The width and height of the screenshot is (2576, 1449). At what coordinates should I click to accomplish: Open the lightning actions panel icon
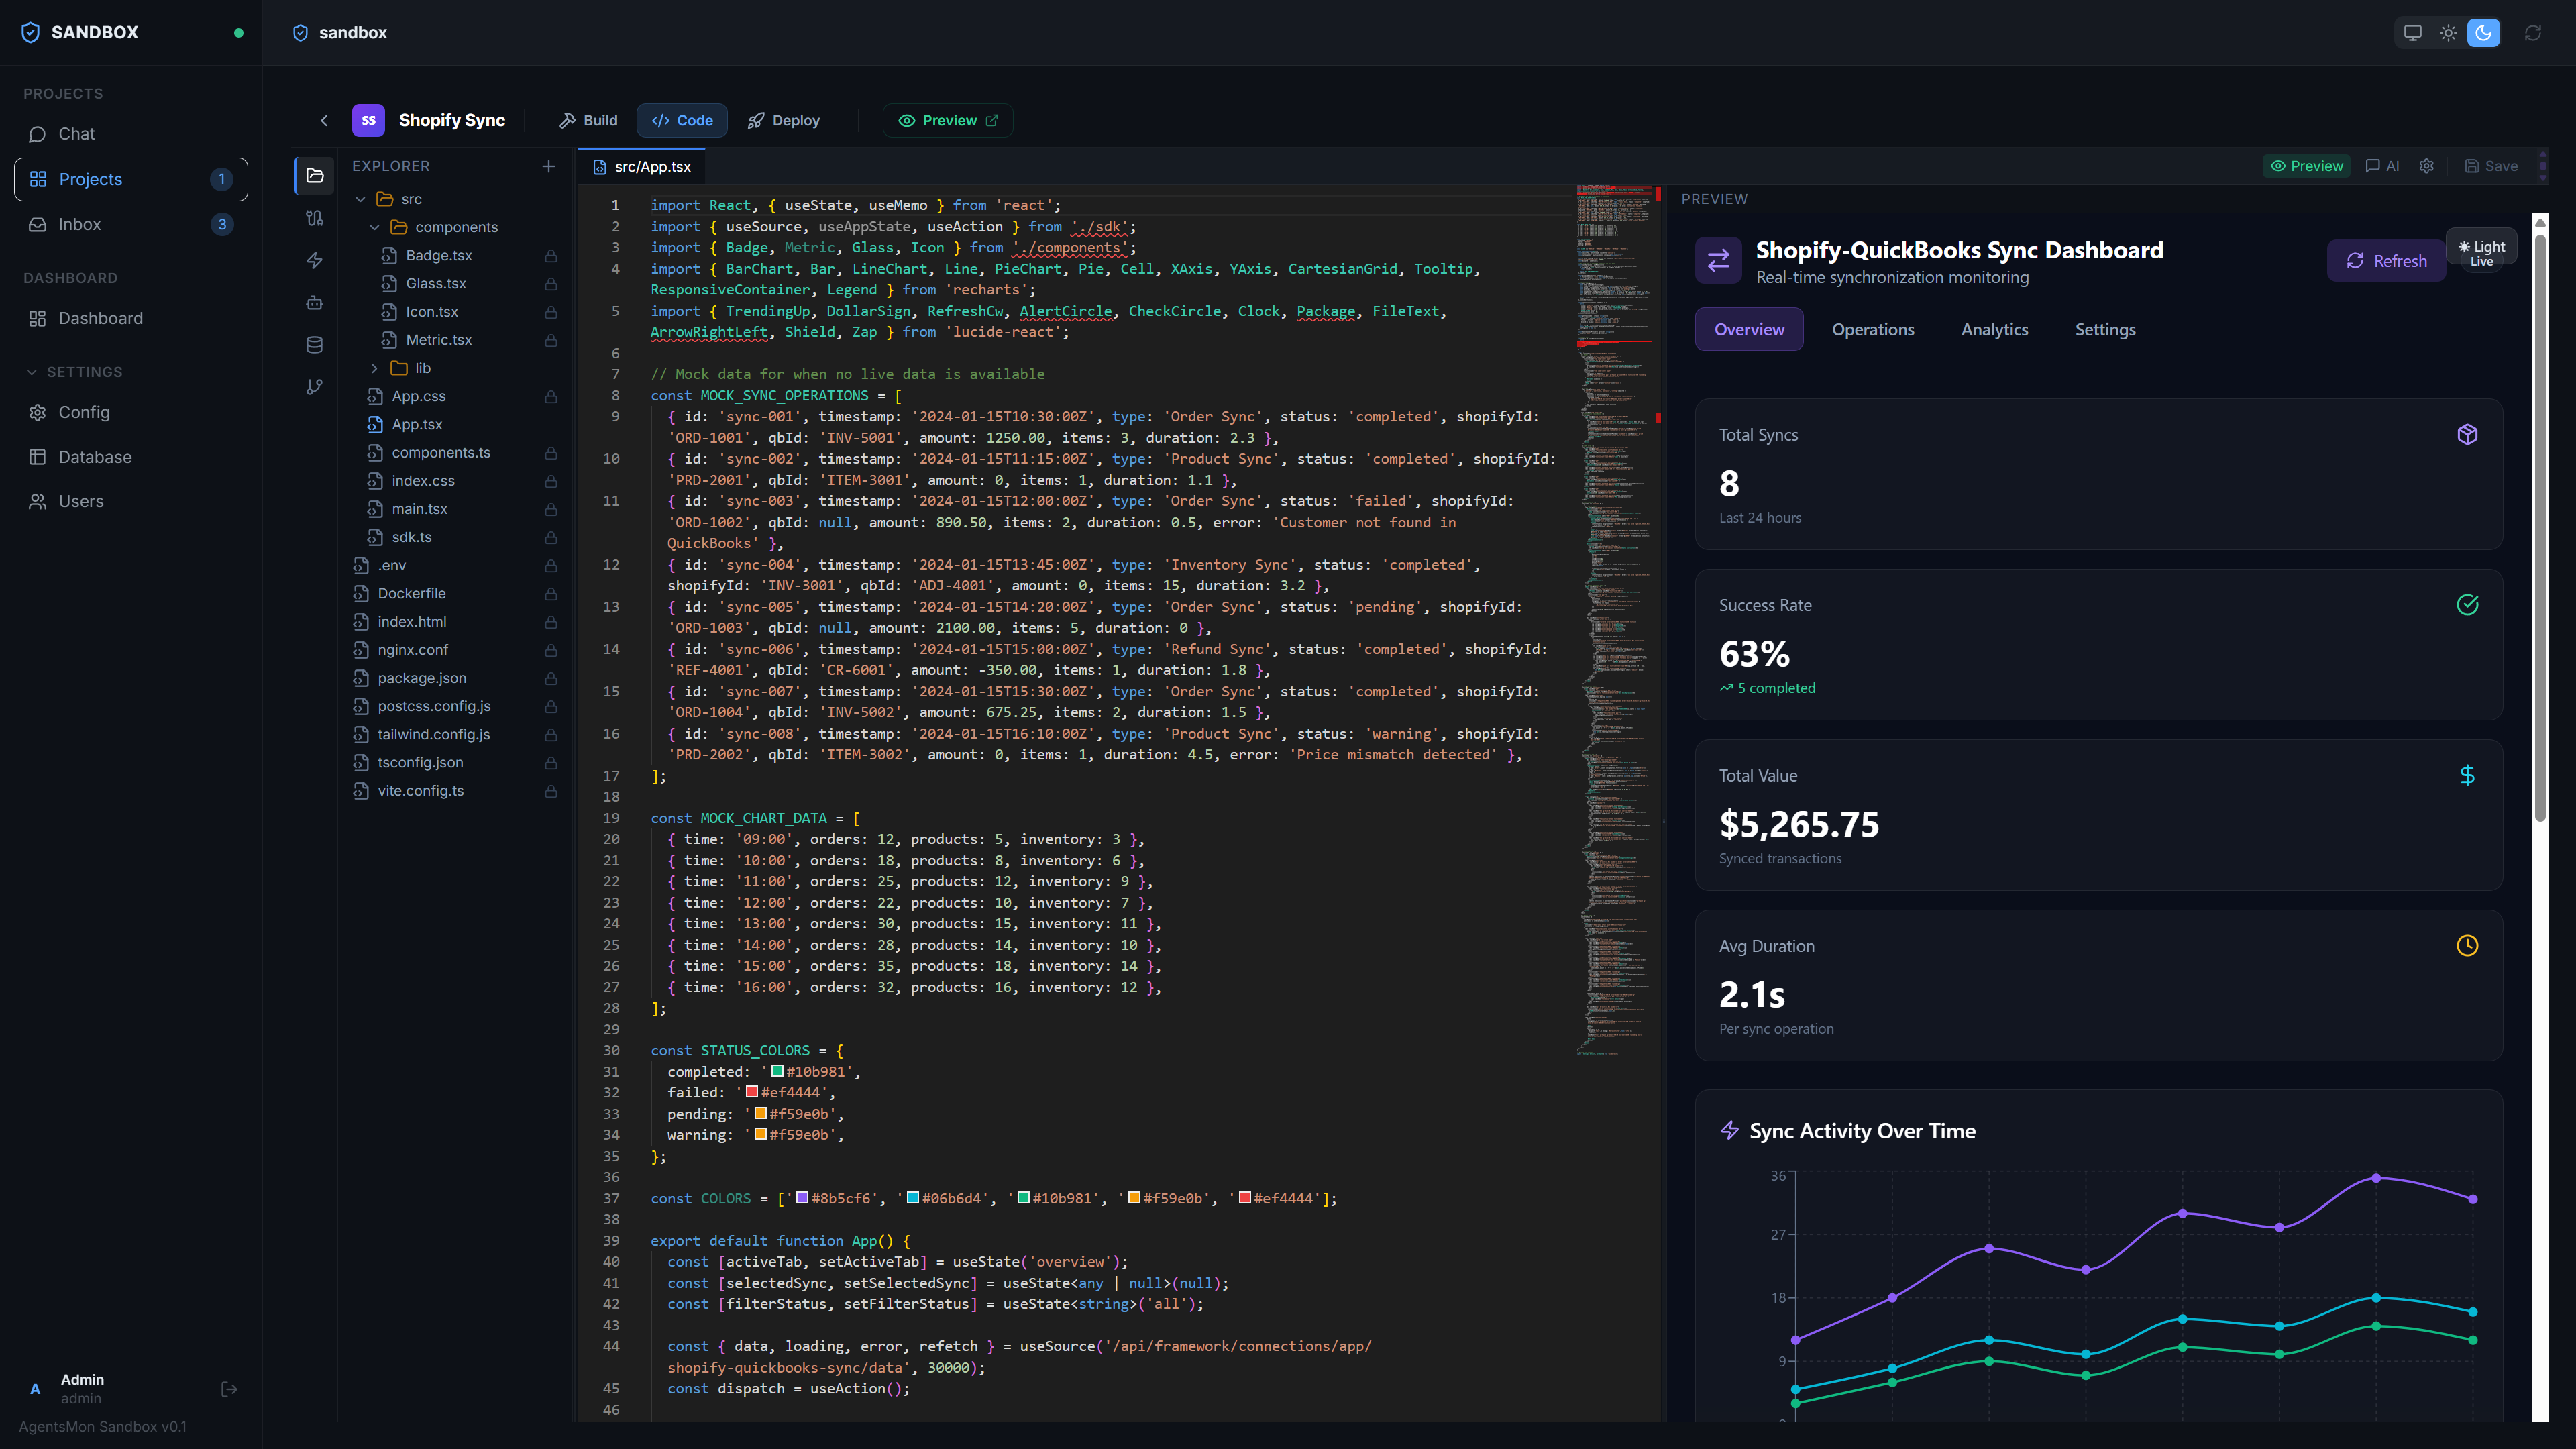point(314,260)
